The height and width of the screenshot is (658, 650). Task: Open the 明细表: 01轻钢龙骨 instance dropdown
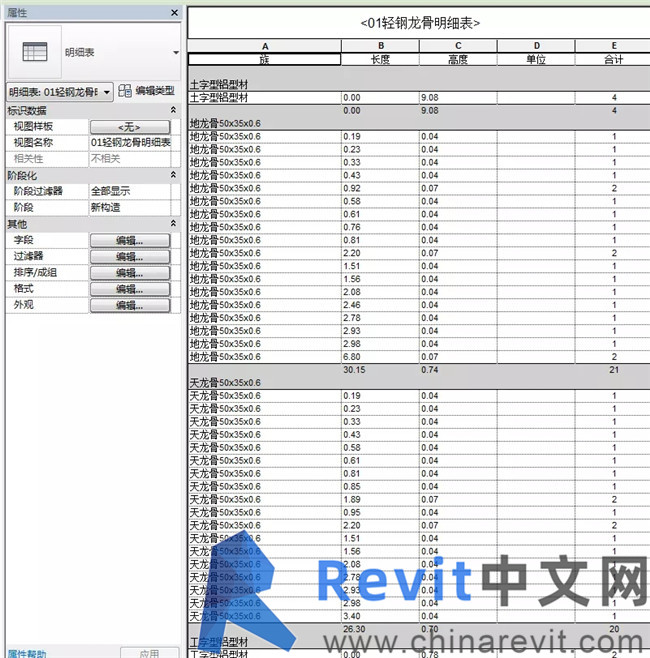(x=60, y=92)
